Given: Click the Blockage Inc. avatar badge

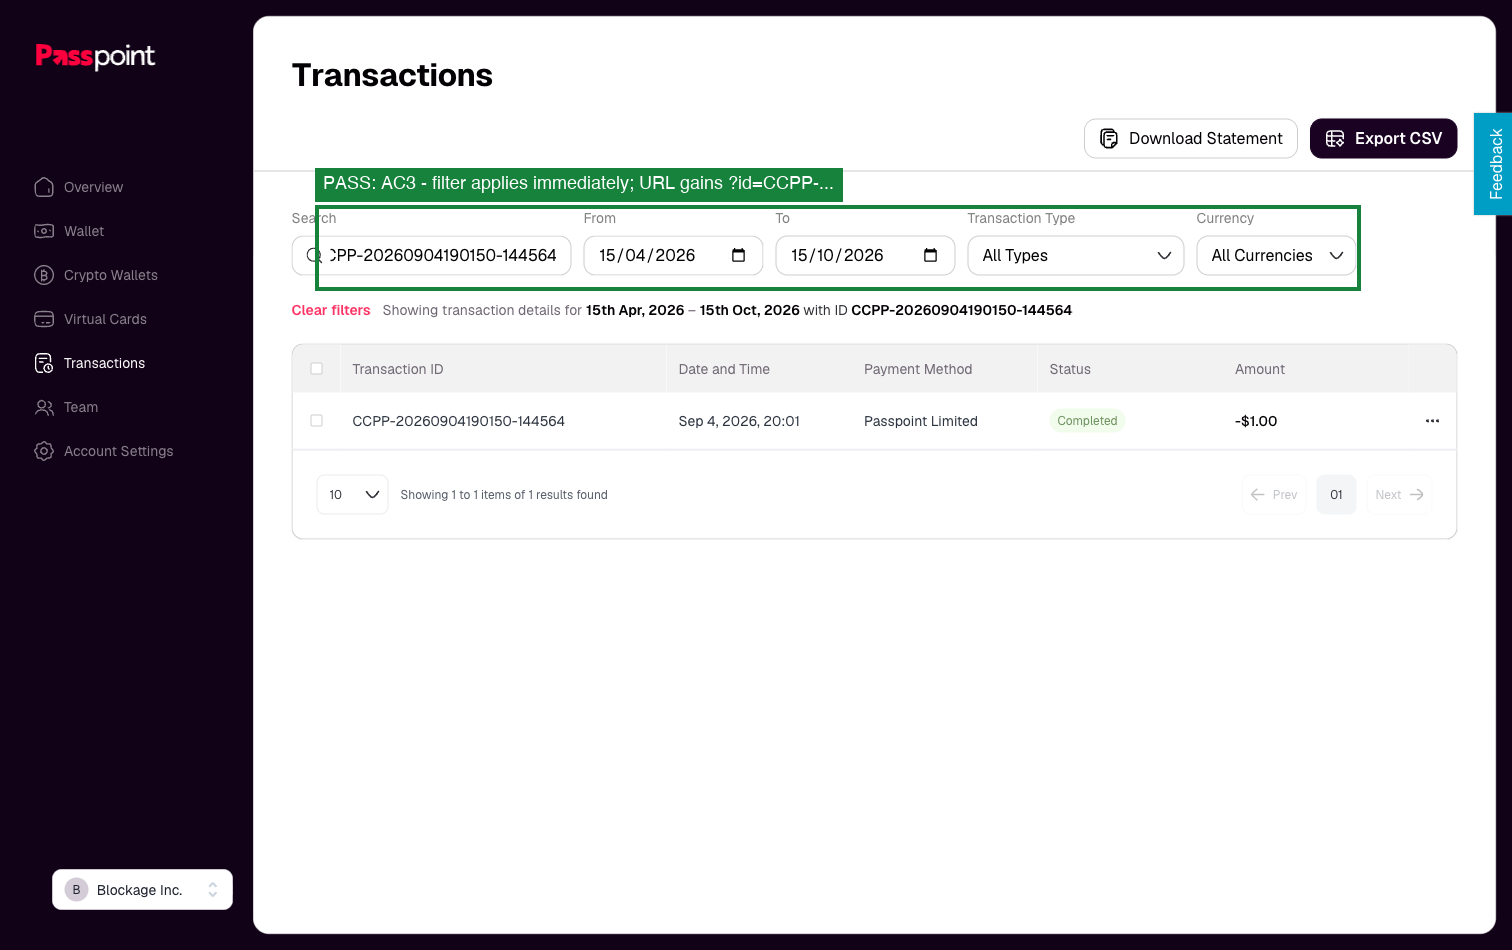Looking at the screenshot, I should pyautogui.click(x=76, y=890).
